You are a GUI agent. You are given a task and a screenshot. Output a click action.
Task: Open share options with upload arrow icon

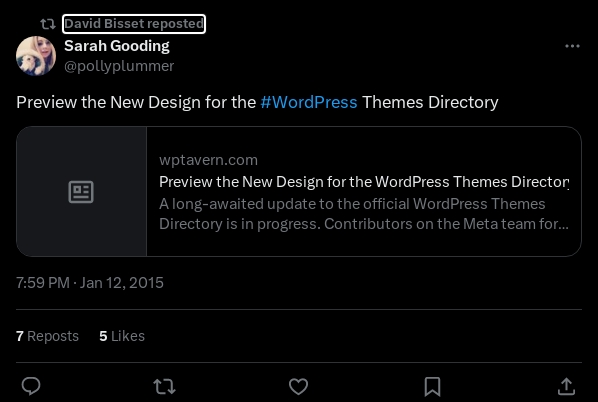(566, 386)
